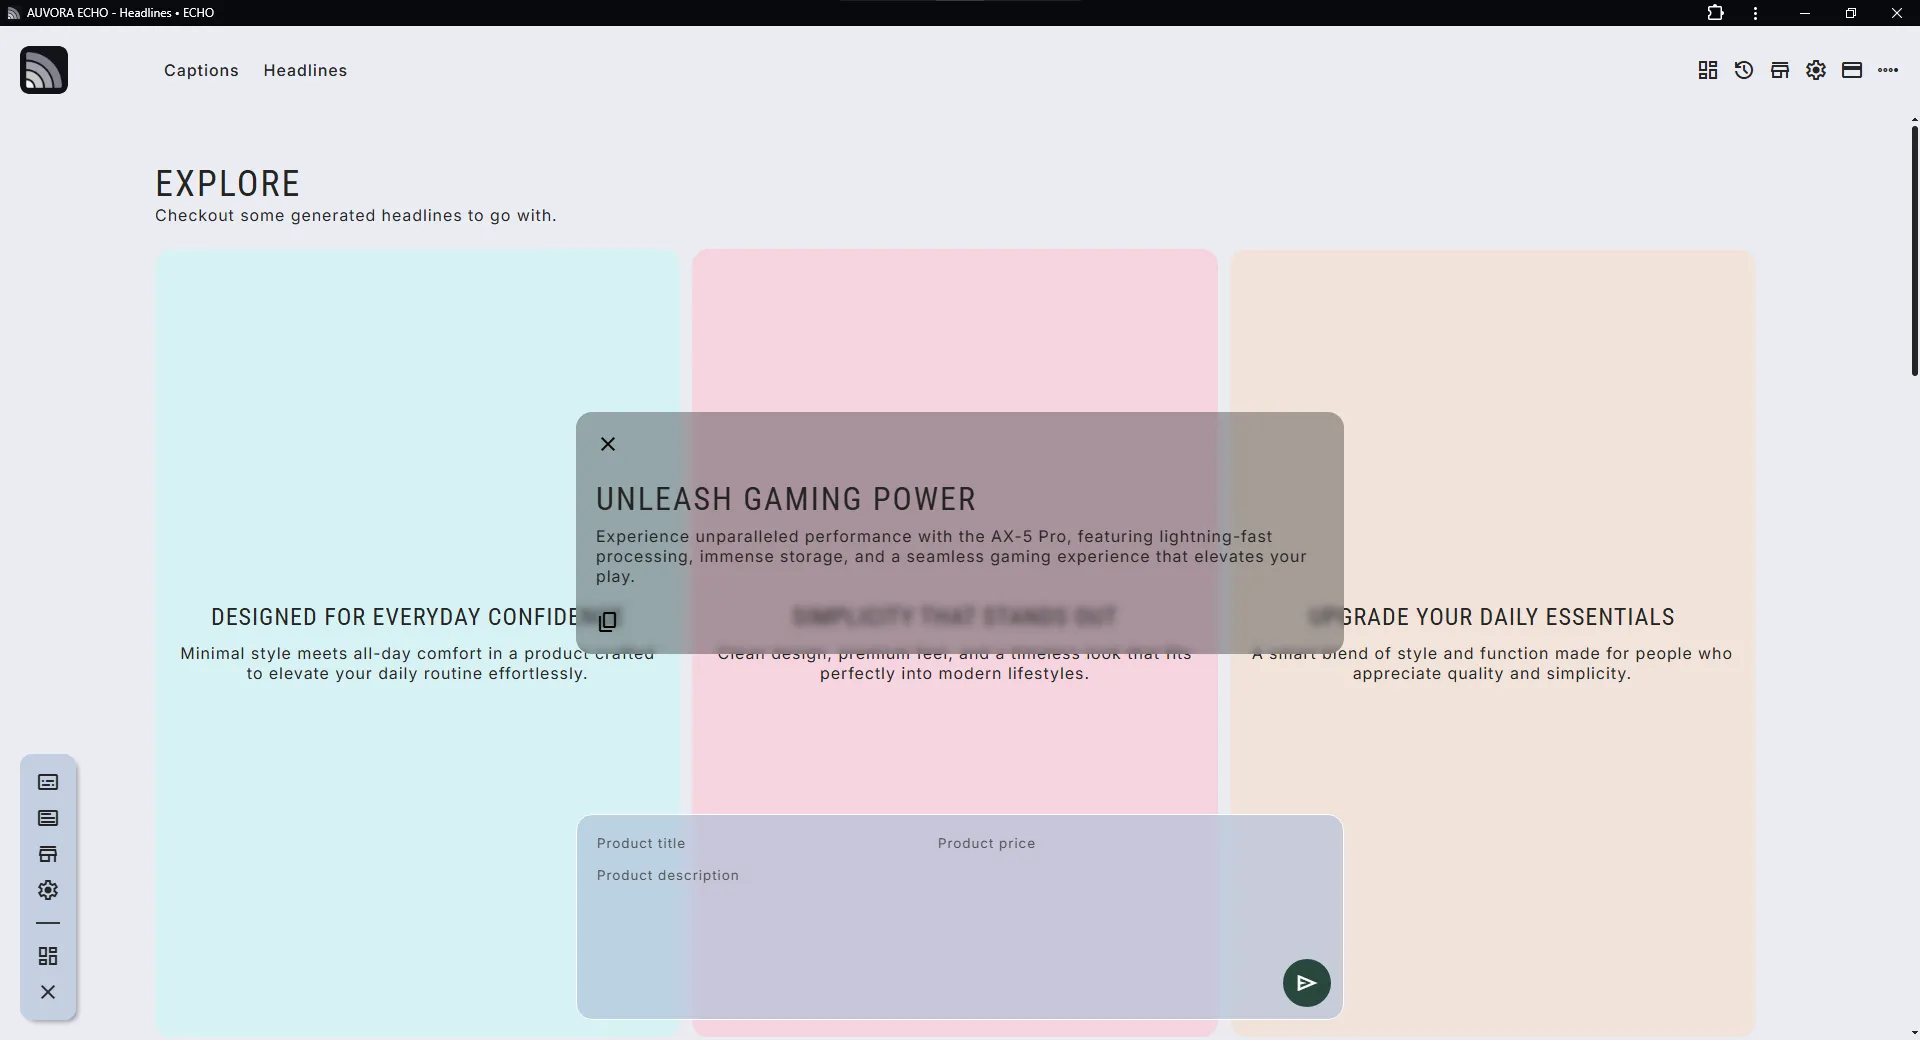Focus the Product title field

click(x=758, y=843)
